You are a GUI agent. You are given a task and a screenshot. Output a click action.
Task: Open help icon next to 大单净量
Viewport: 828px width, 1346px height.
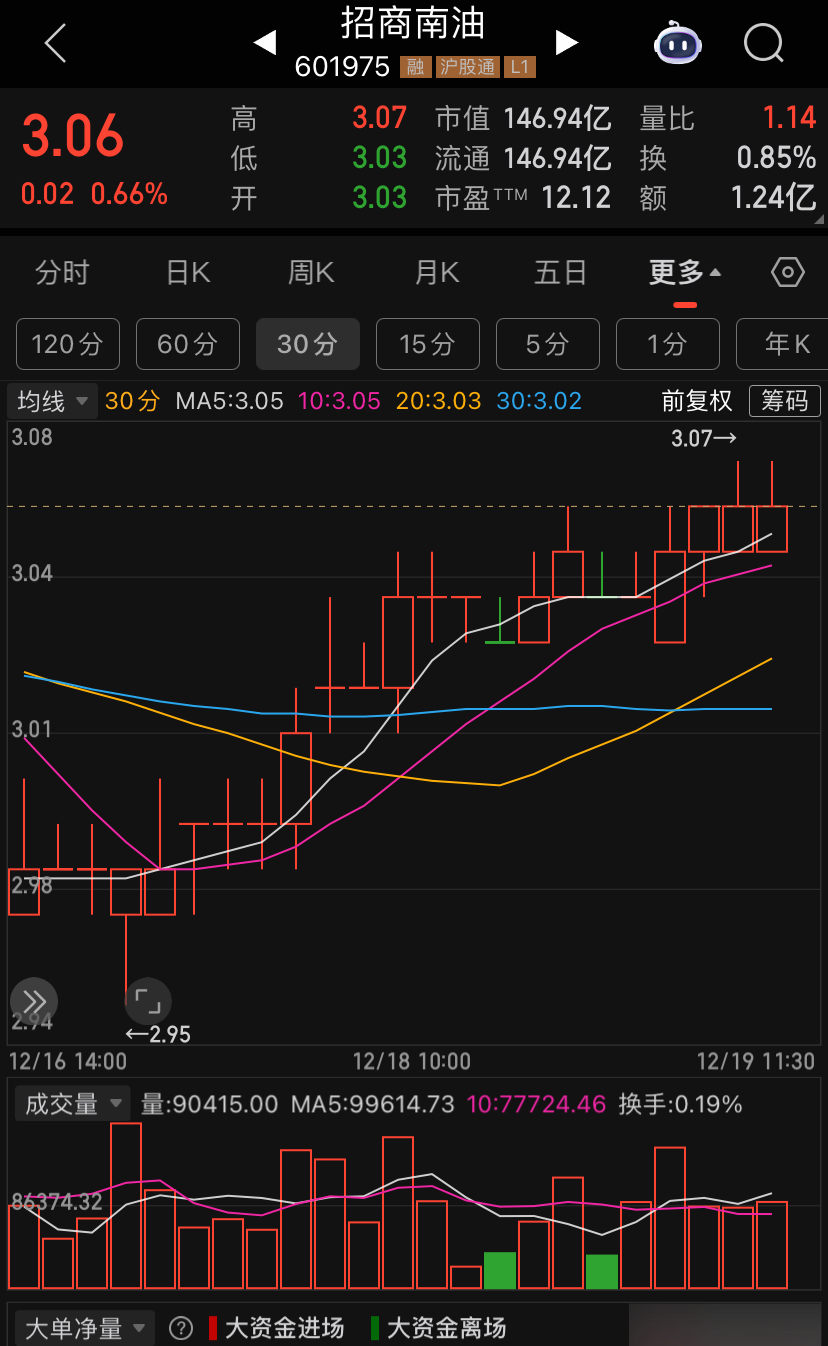coord(181,1328)
